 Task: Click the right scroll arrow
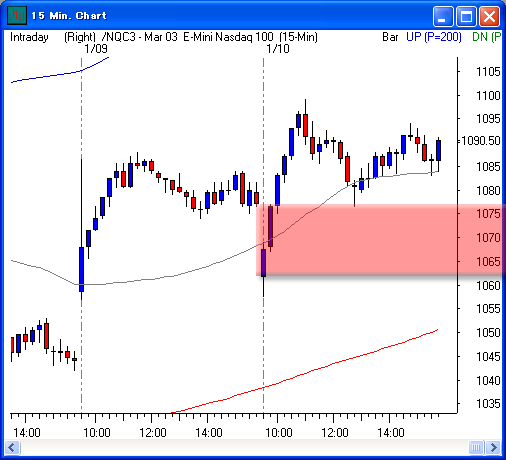click(493, 447)
